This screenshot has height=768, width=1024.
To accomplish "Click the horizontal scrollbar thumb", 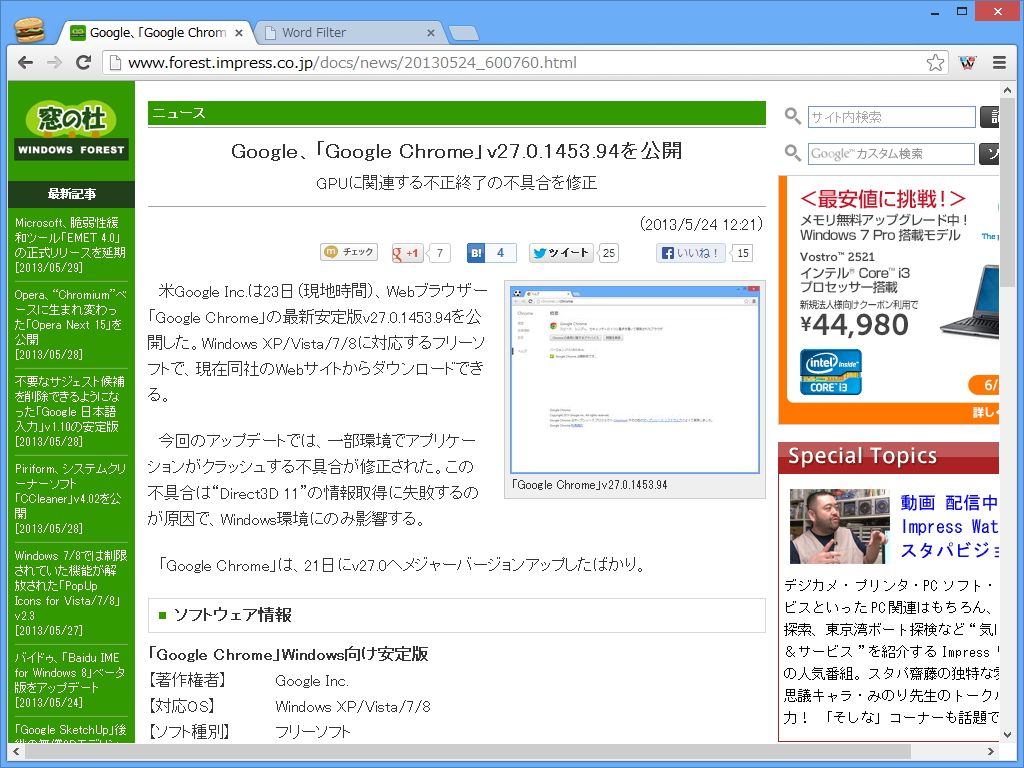I will [468, 752].
